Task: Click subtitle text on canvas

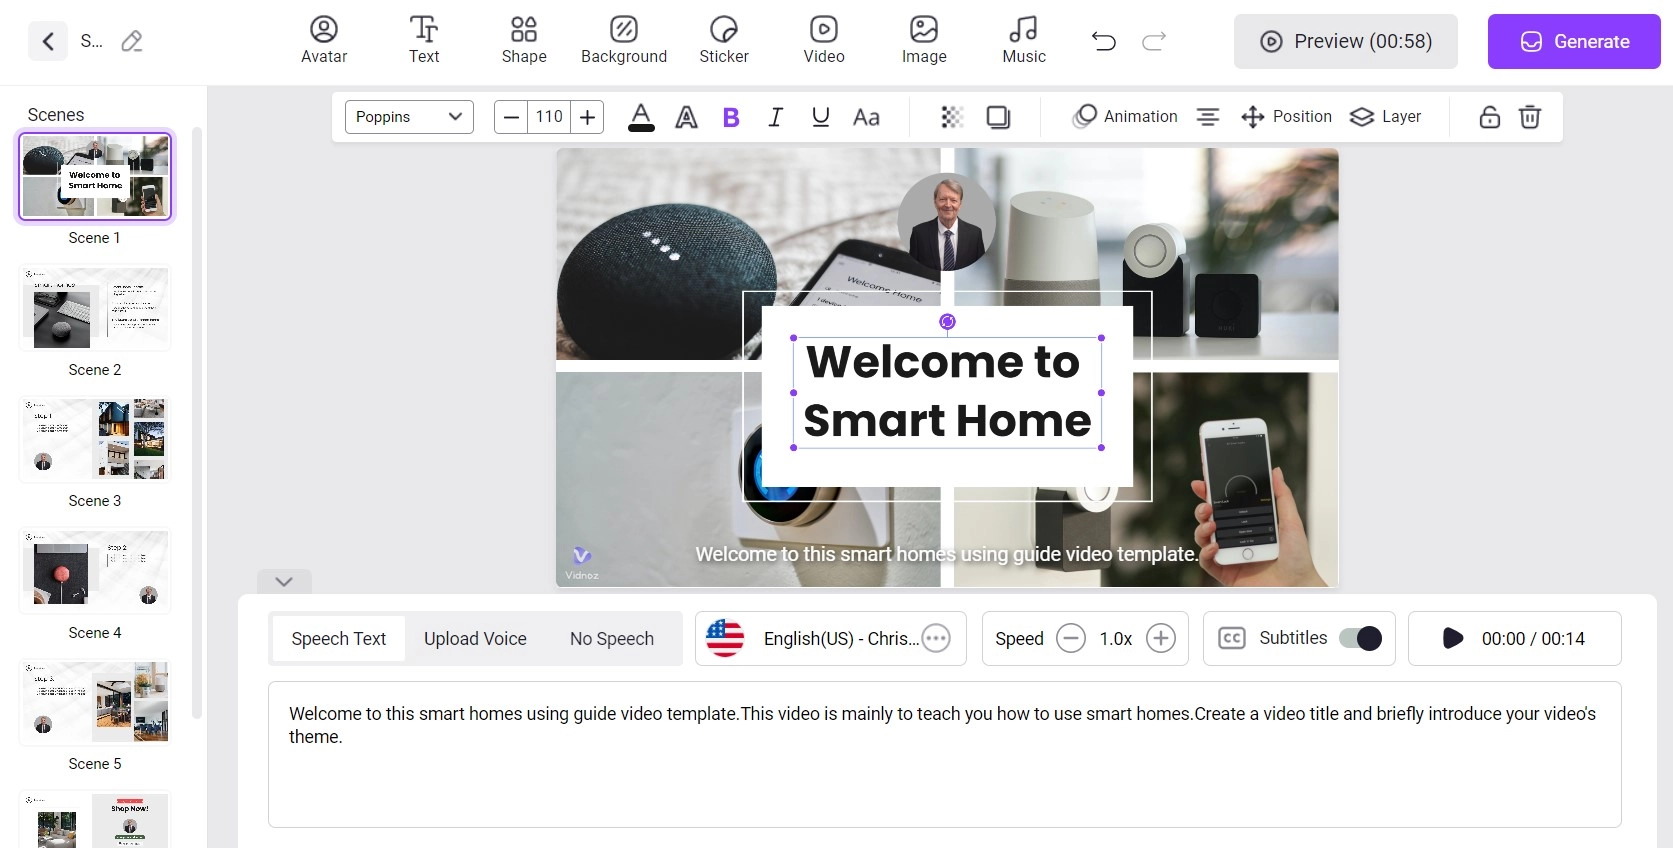Action: (946, 554)
